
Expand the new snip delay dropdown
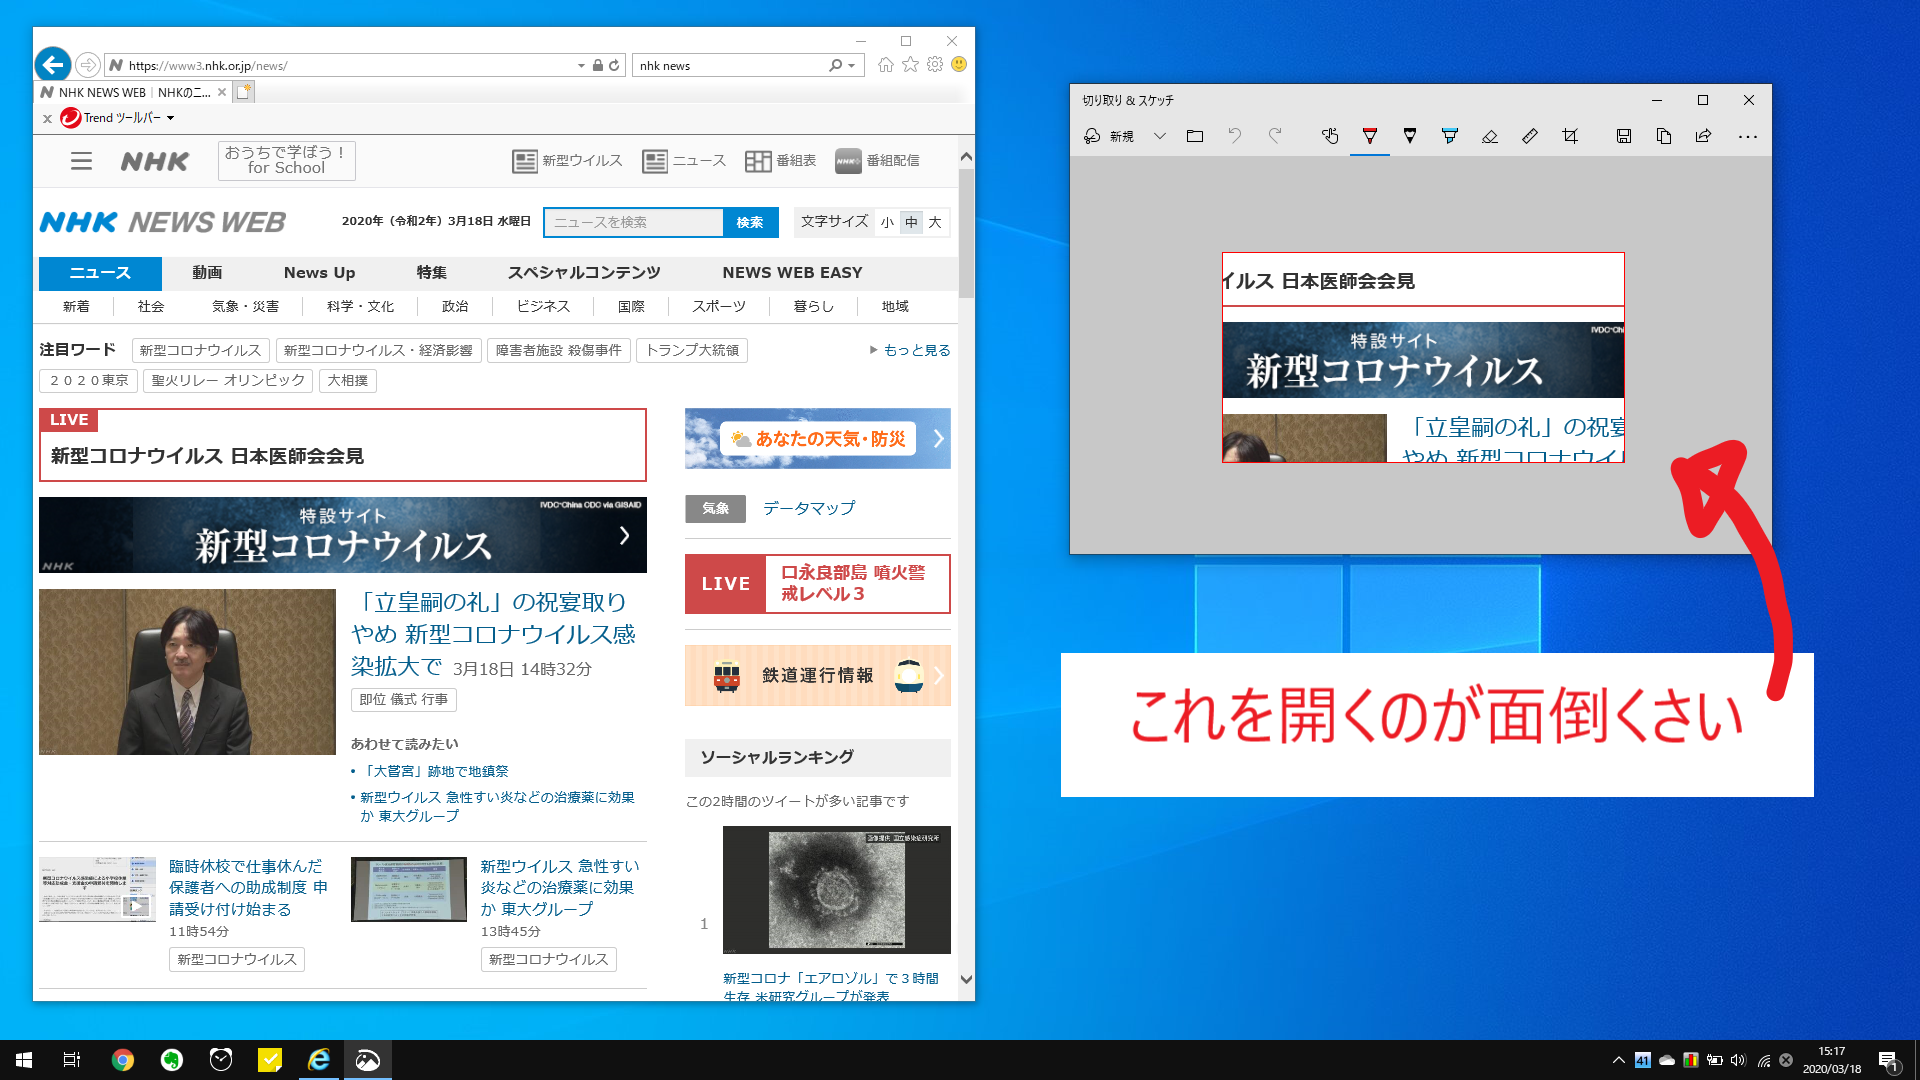click(x=1159, y=136)
